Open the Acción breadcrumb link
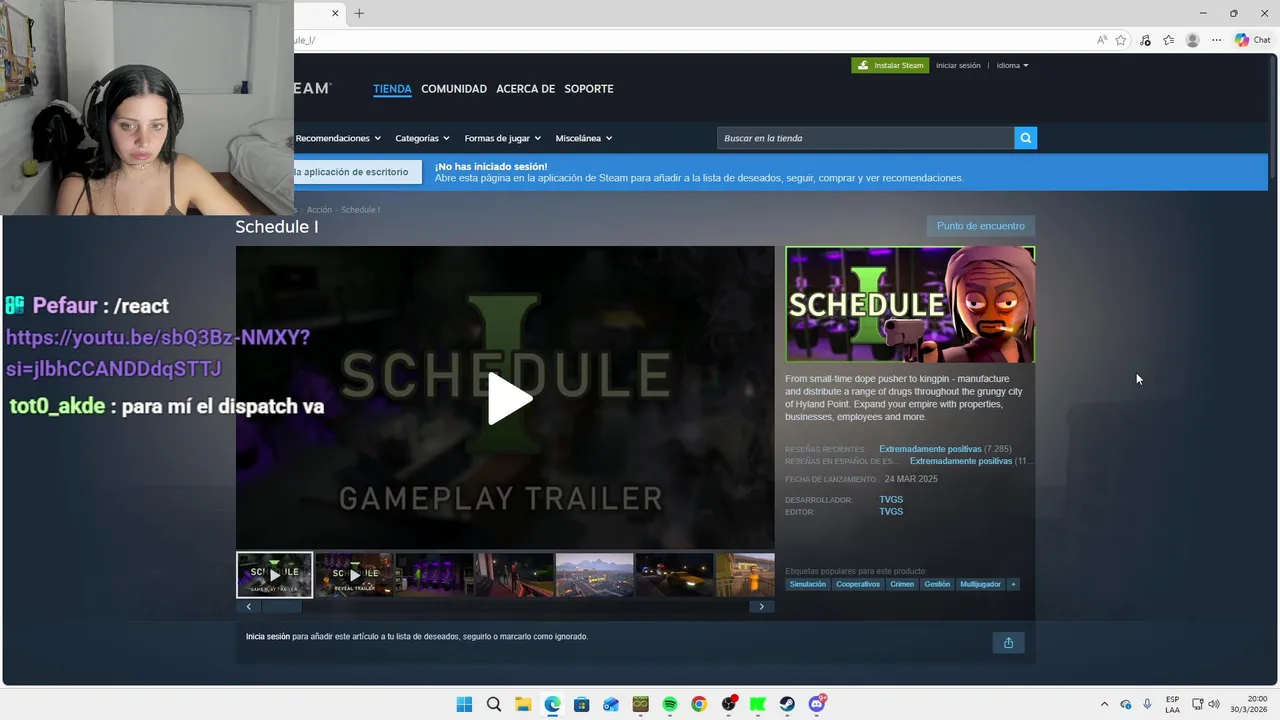Viewport: 1280px width, 720px height. 319,210
